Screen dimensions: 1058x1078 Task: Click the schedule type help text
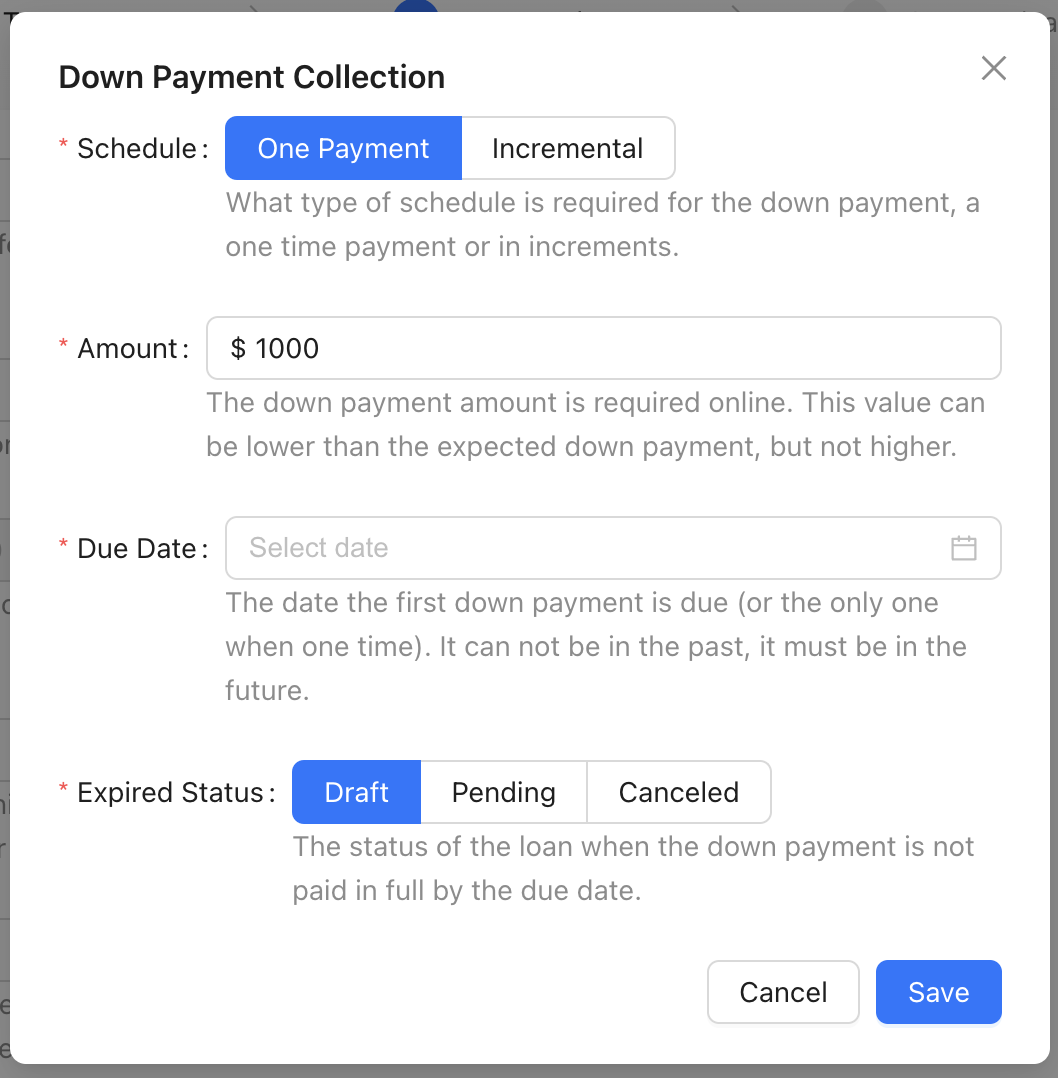pos(603,225)
